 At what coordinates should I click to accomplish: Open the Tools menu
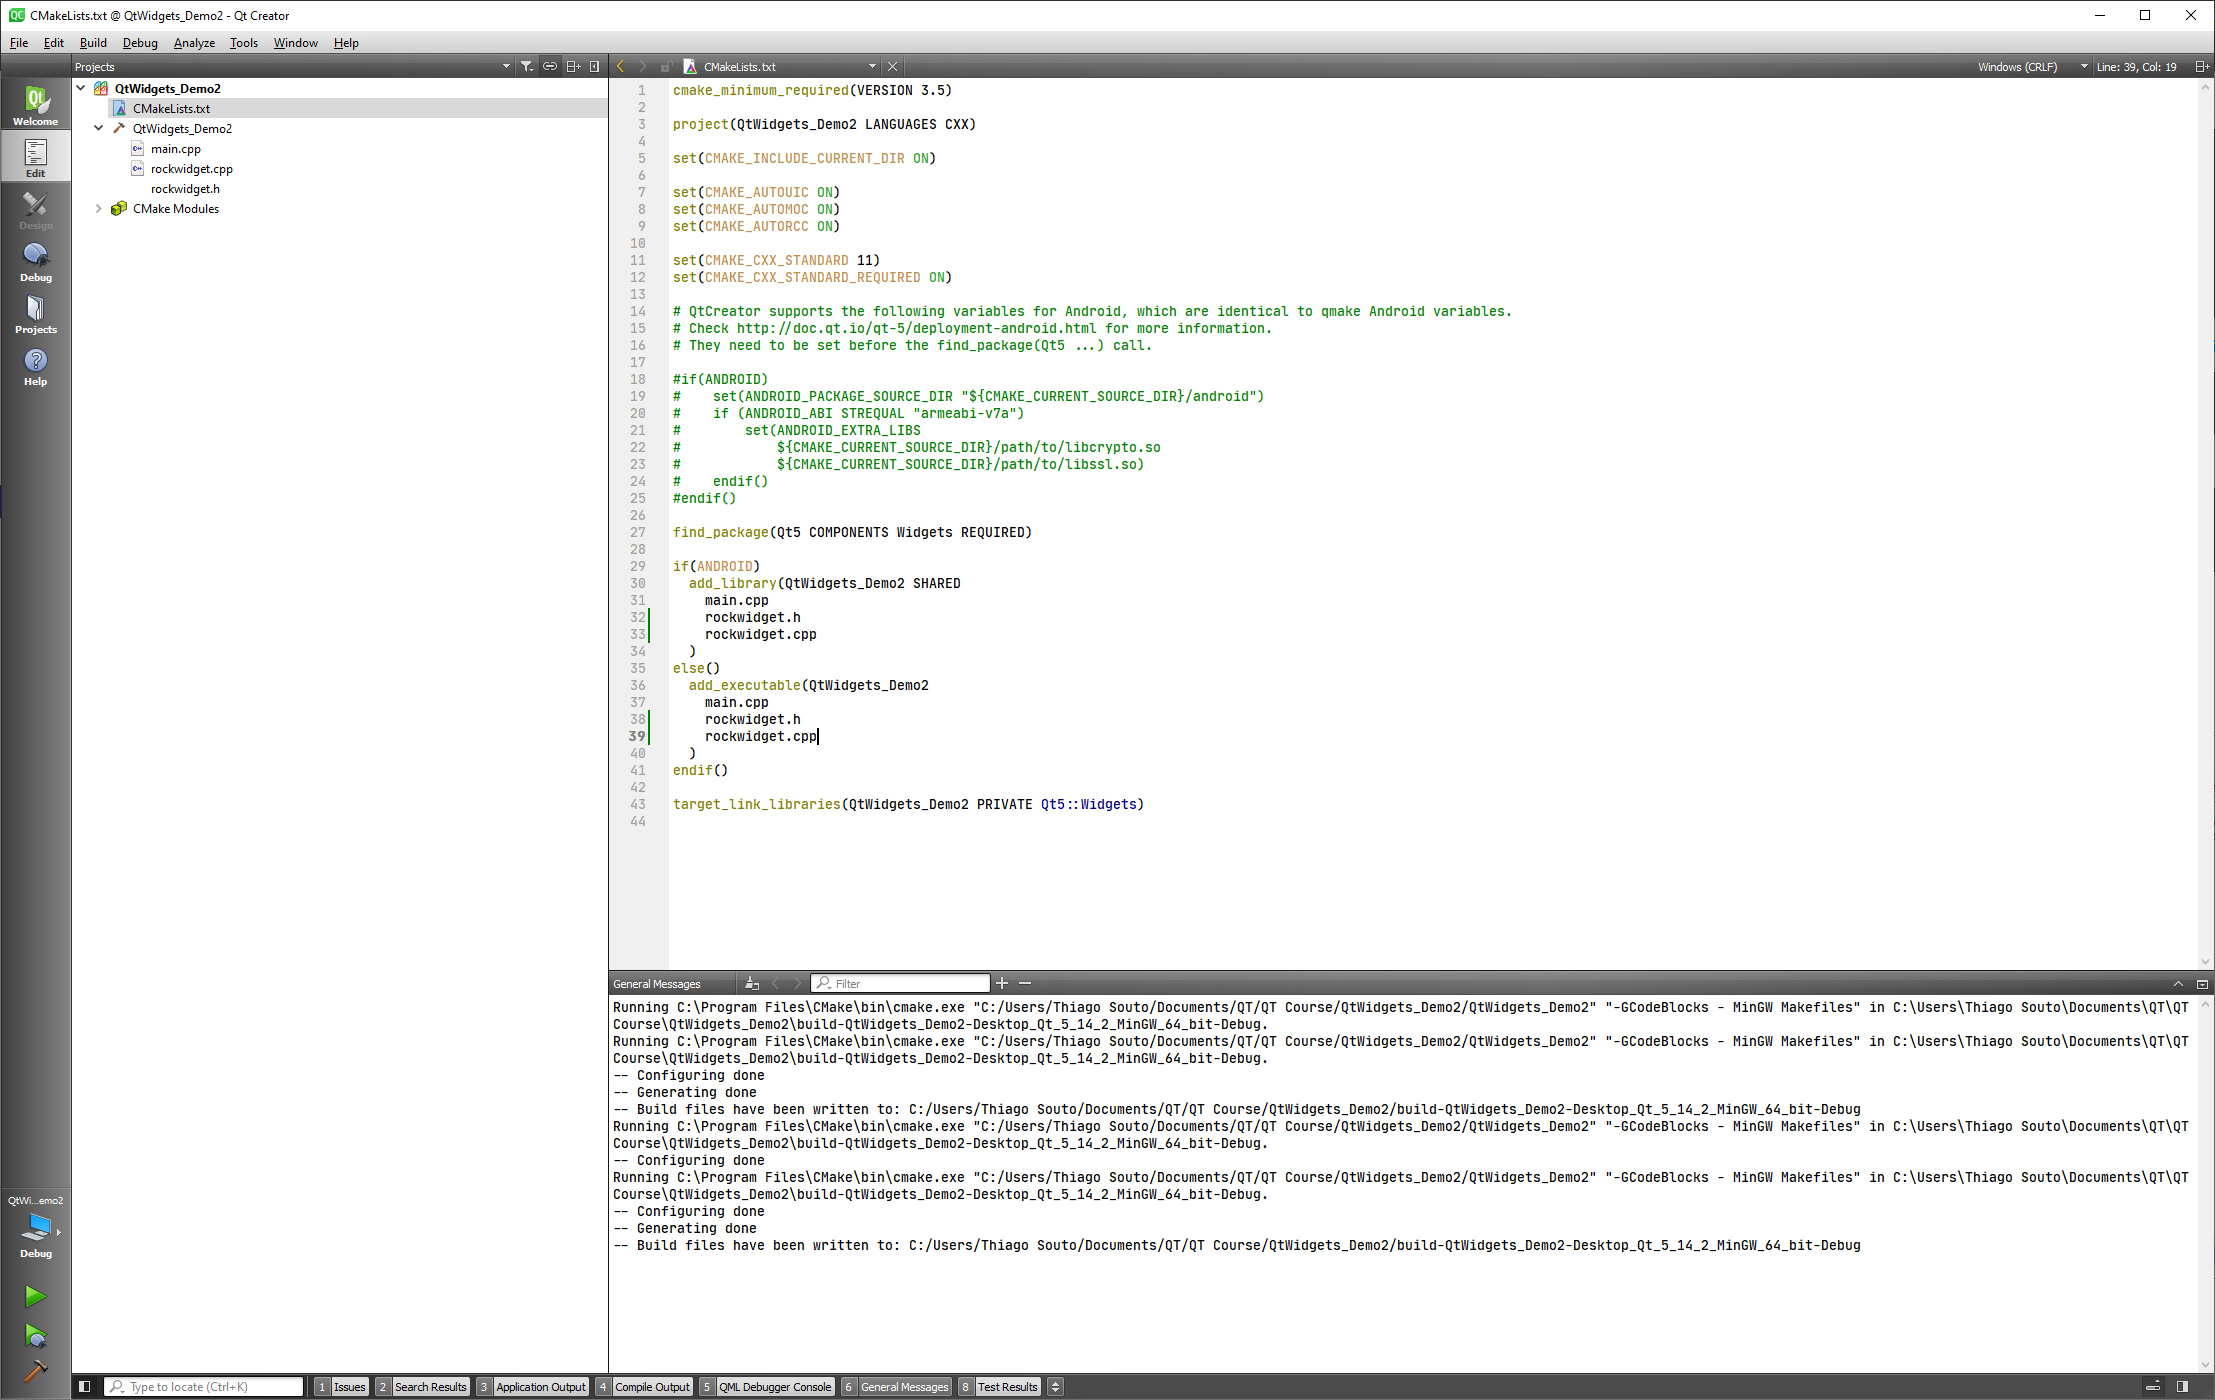click(244, 43)
